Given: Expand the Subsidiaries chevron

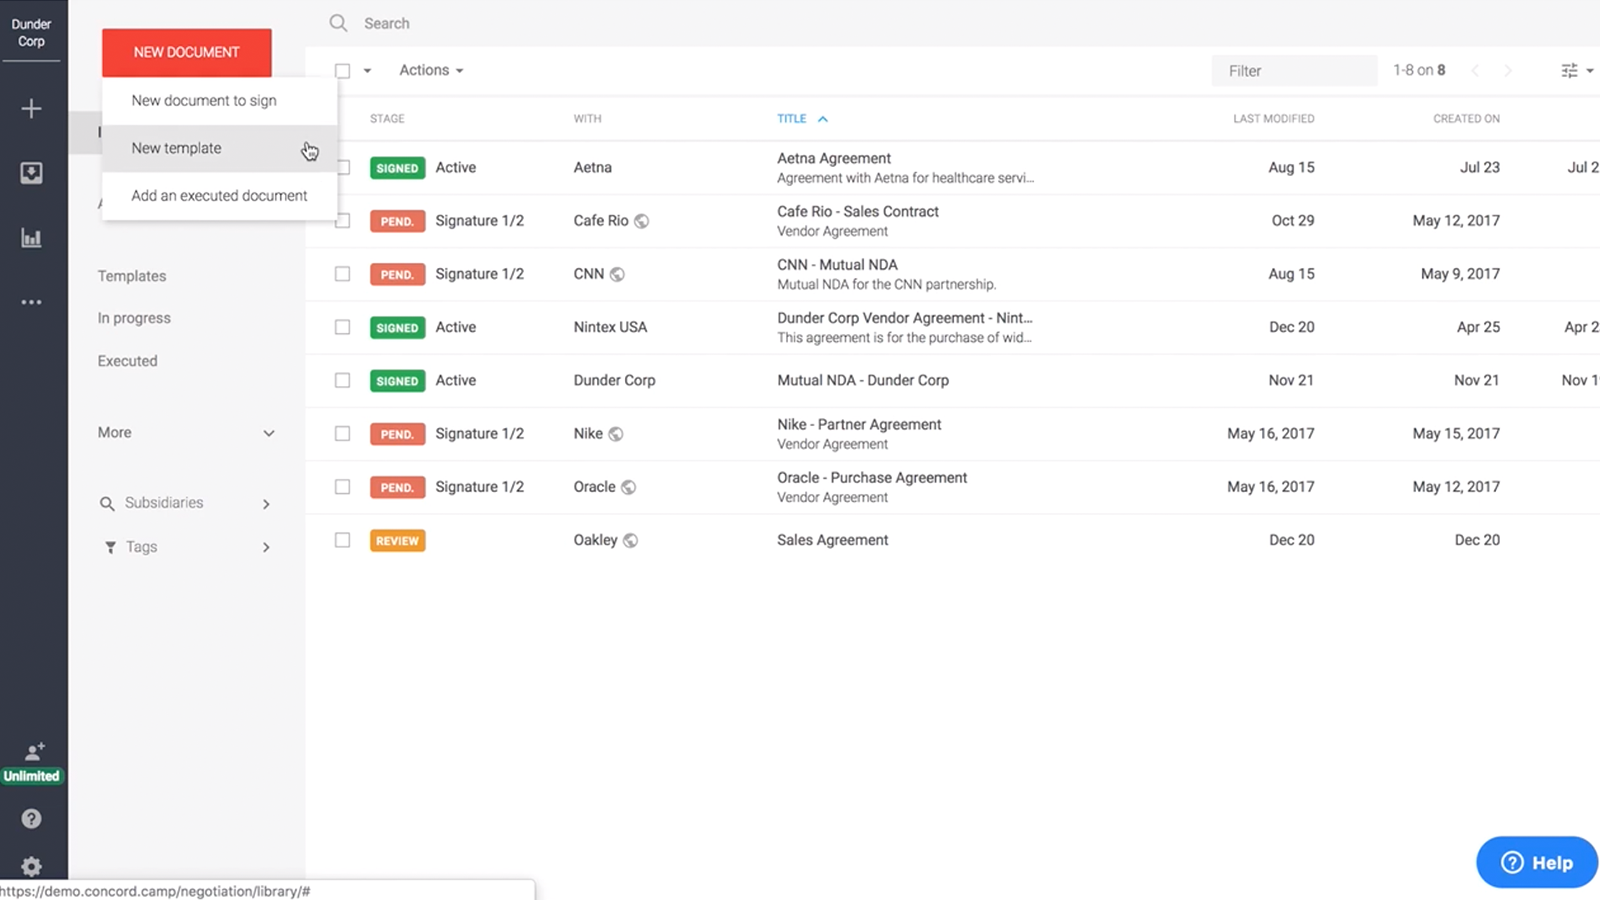Looking at the screenshot, I should pos(266,504).
